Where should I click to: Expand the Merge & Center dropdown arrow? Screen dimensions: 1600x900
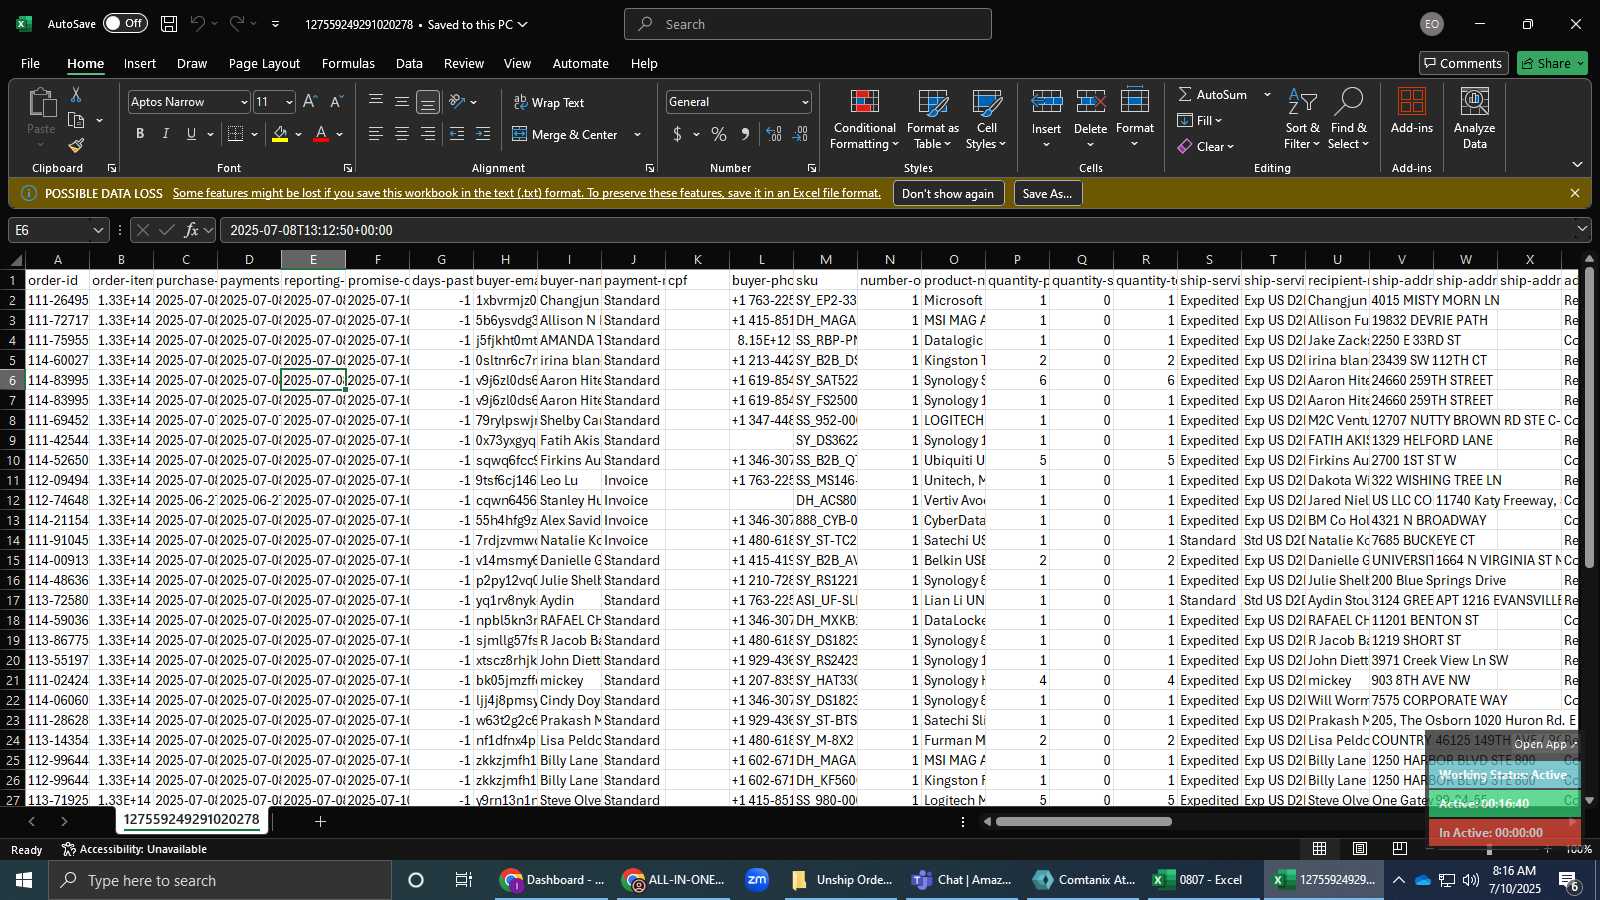[637, 134]
